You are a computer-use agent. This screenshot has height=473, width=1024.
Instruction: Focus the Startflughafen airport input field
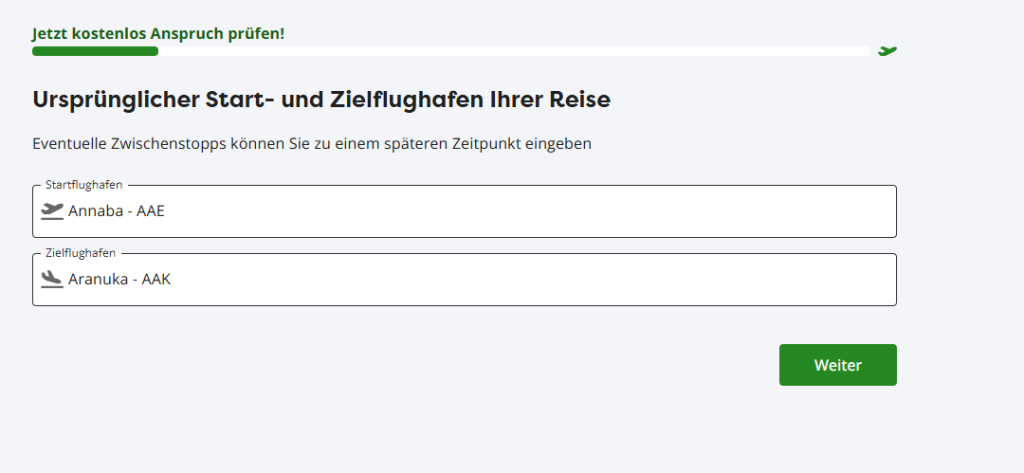tap(500, 211)
